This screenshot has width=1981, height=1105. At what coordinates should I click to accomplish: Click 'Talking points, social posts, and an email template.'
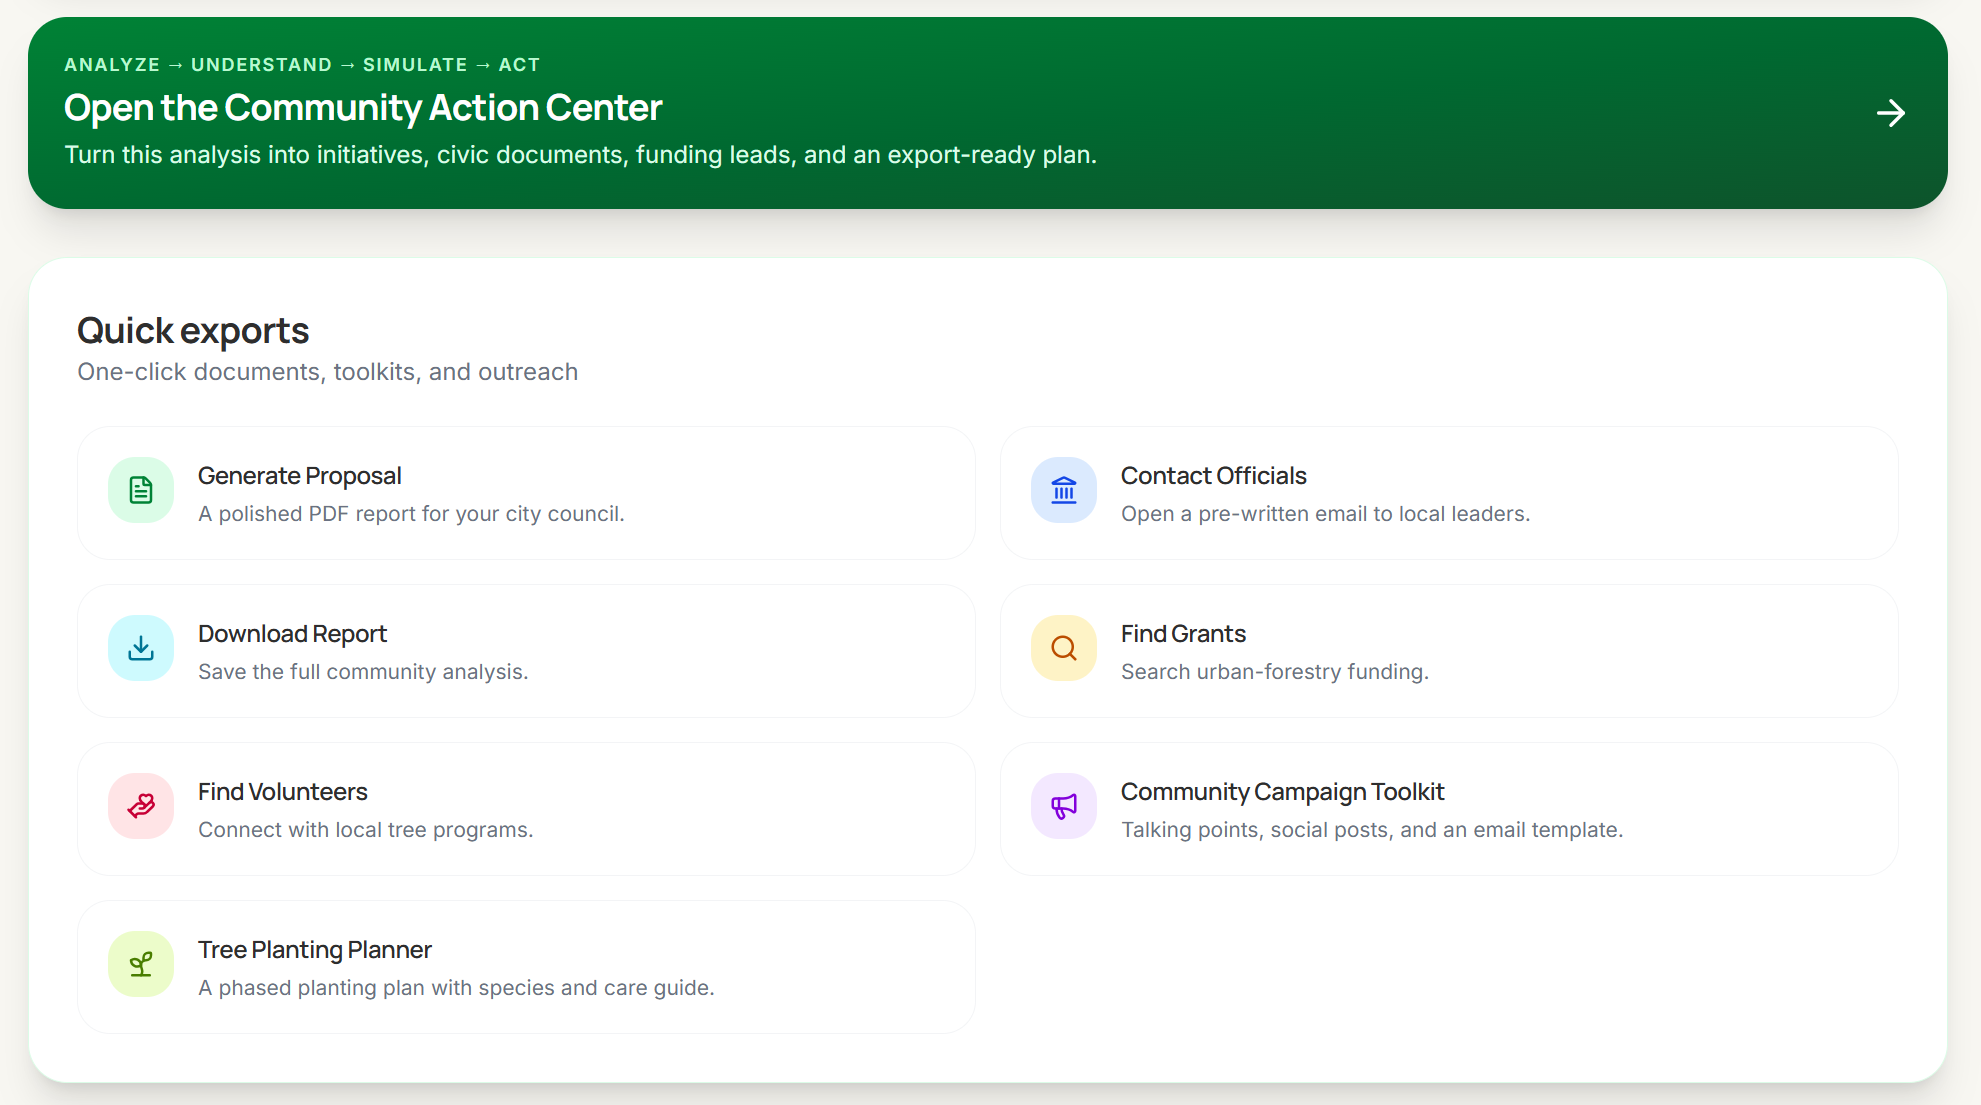1372,830
